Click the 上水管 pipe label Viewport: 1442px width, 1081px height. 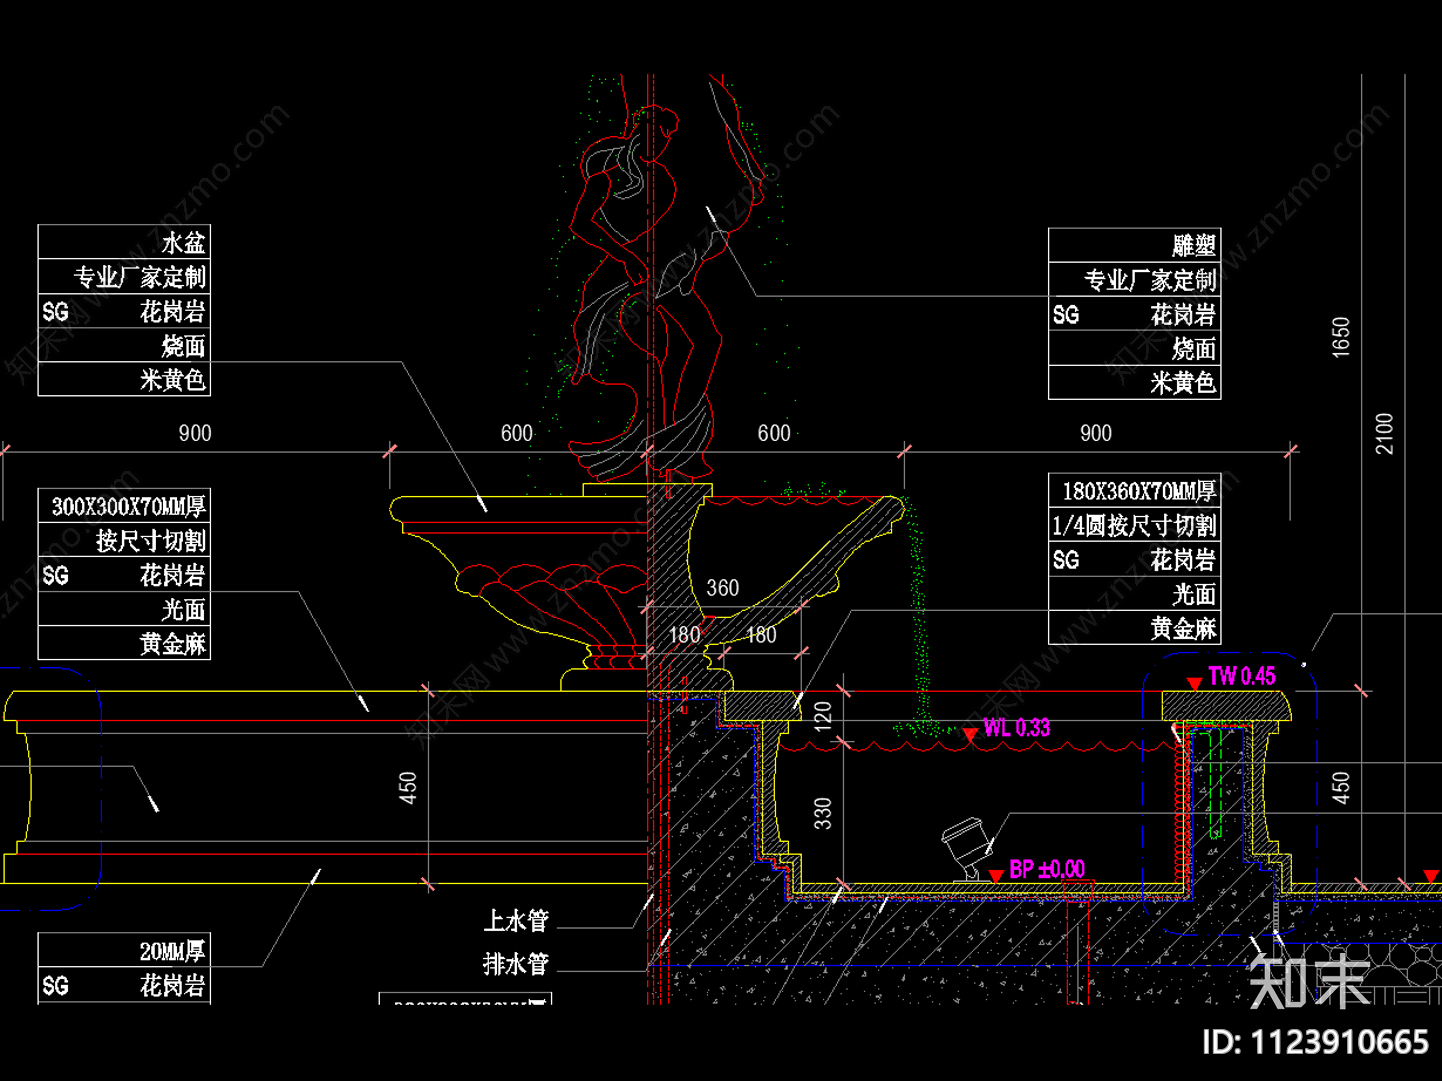(516, 920)
